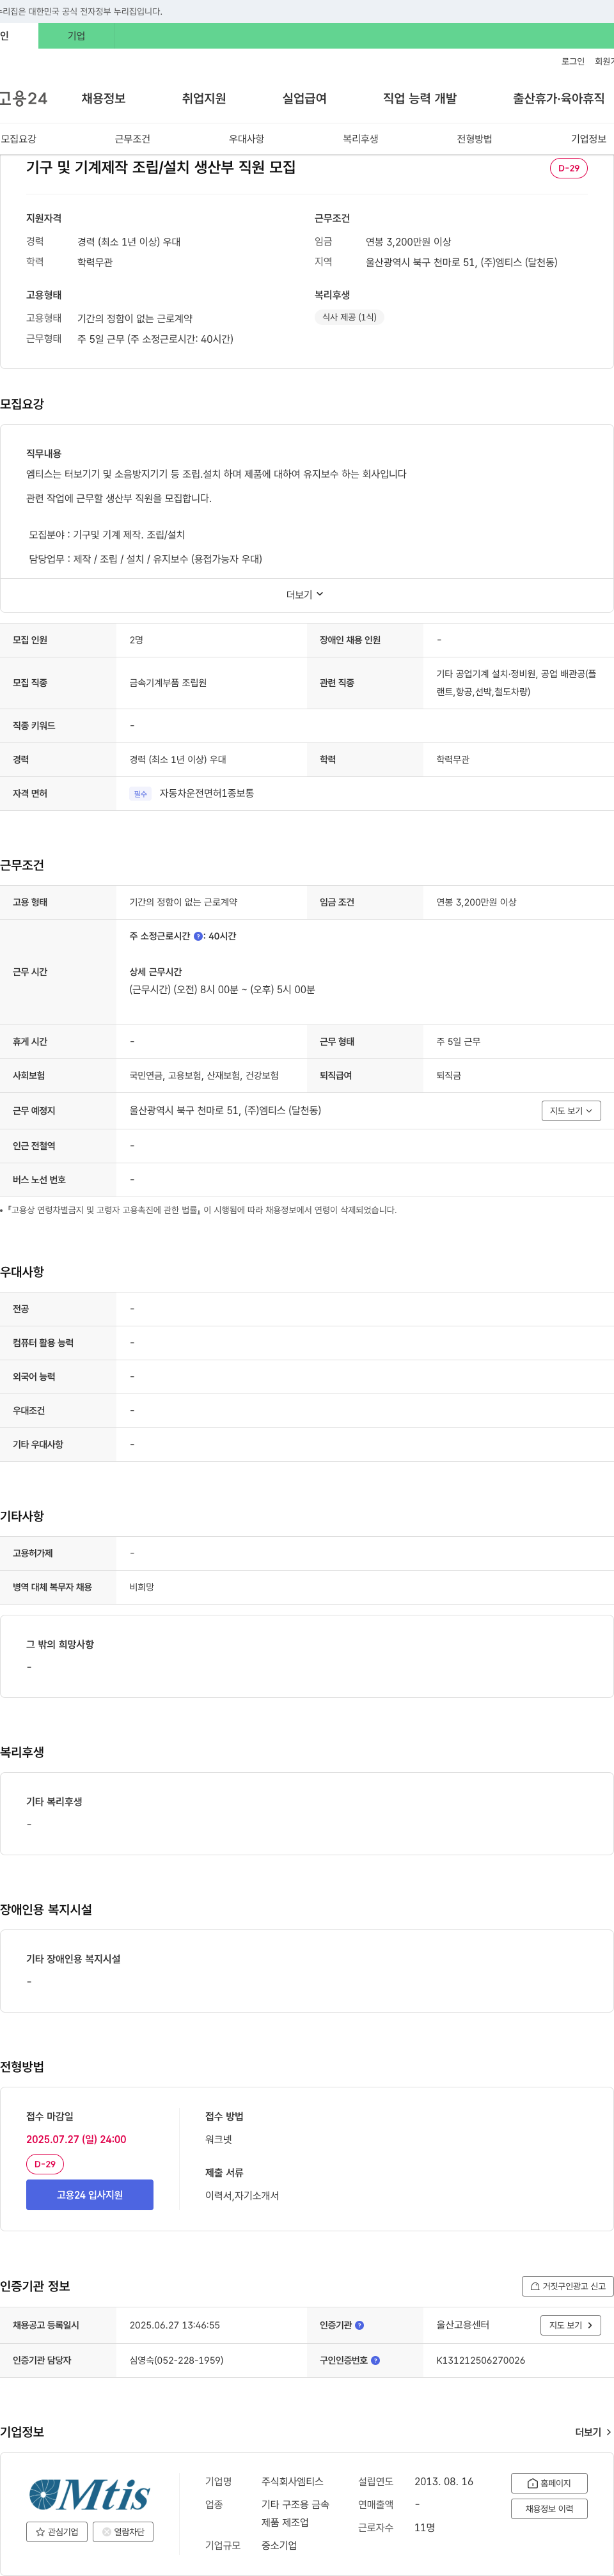View 채용정보 이력 of the company
Image resolution: width=614 pixels, height=2576 pixels.
(549, 2509)
